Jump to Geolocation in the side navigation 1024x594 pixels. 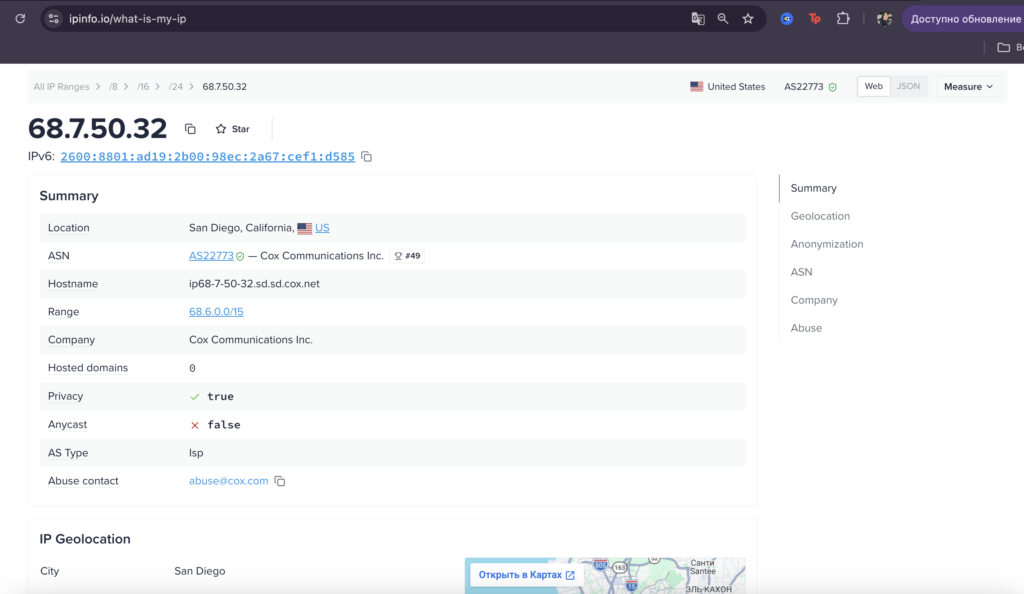(820, 216)
